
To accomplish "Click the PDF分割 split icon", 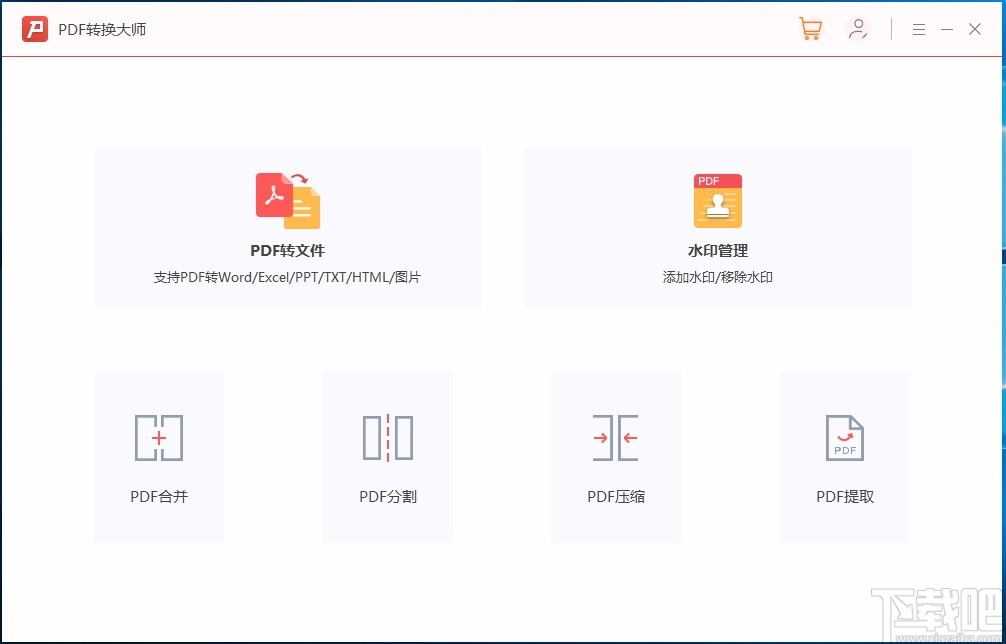I will [388, 438].
